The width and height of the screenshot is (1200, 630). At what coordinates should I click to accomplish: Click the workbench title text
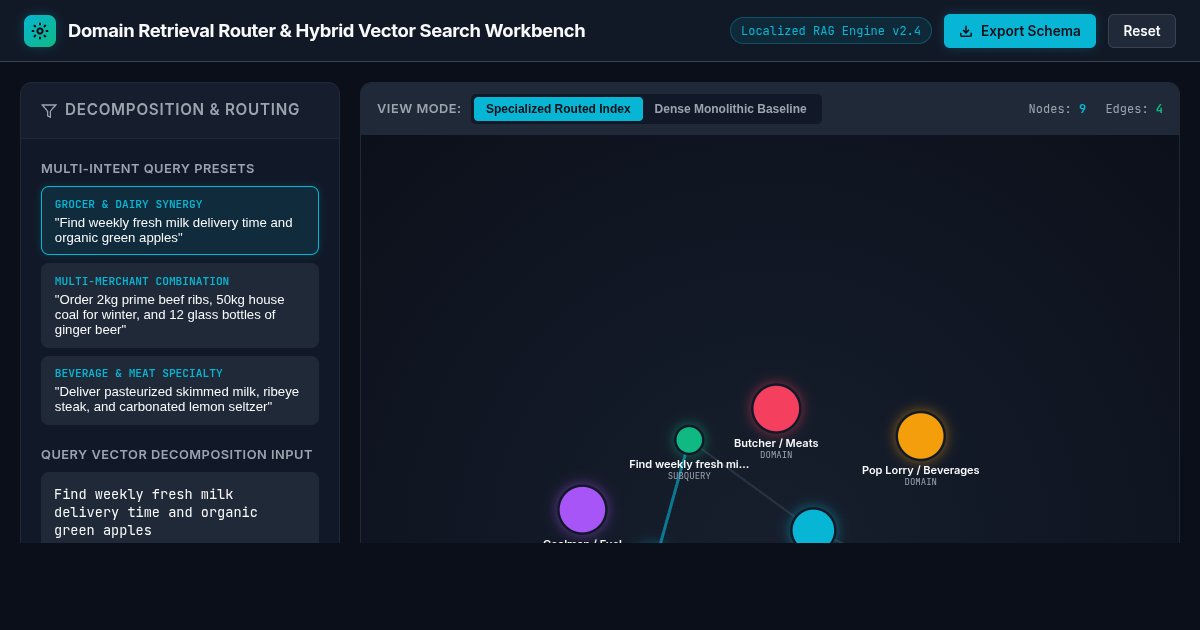pos(327,31)
